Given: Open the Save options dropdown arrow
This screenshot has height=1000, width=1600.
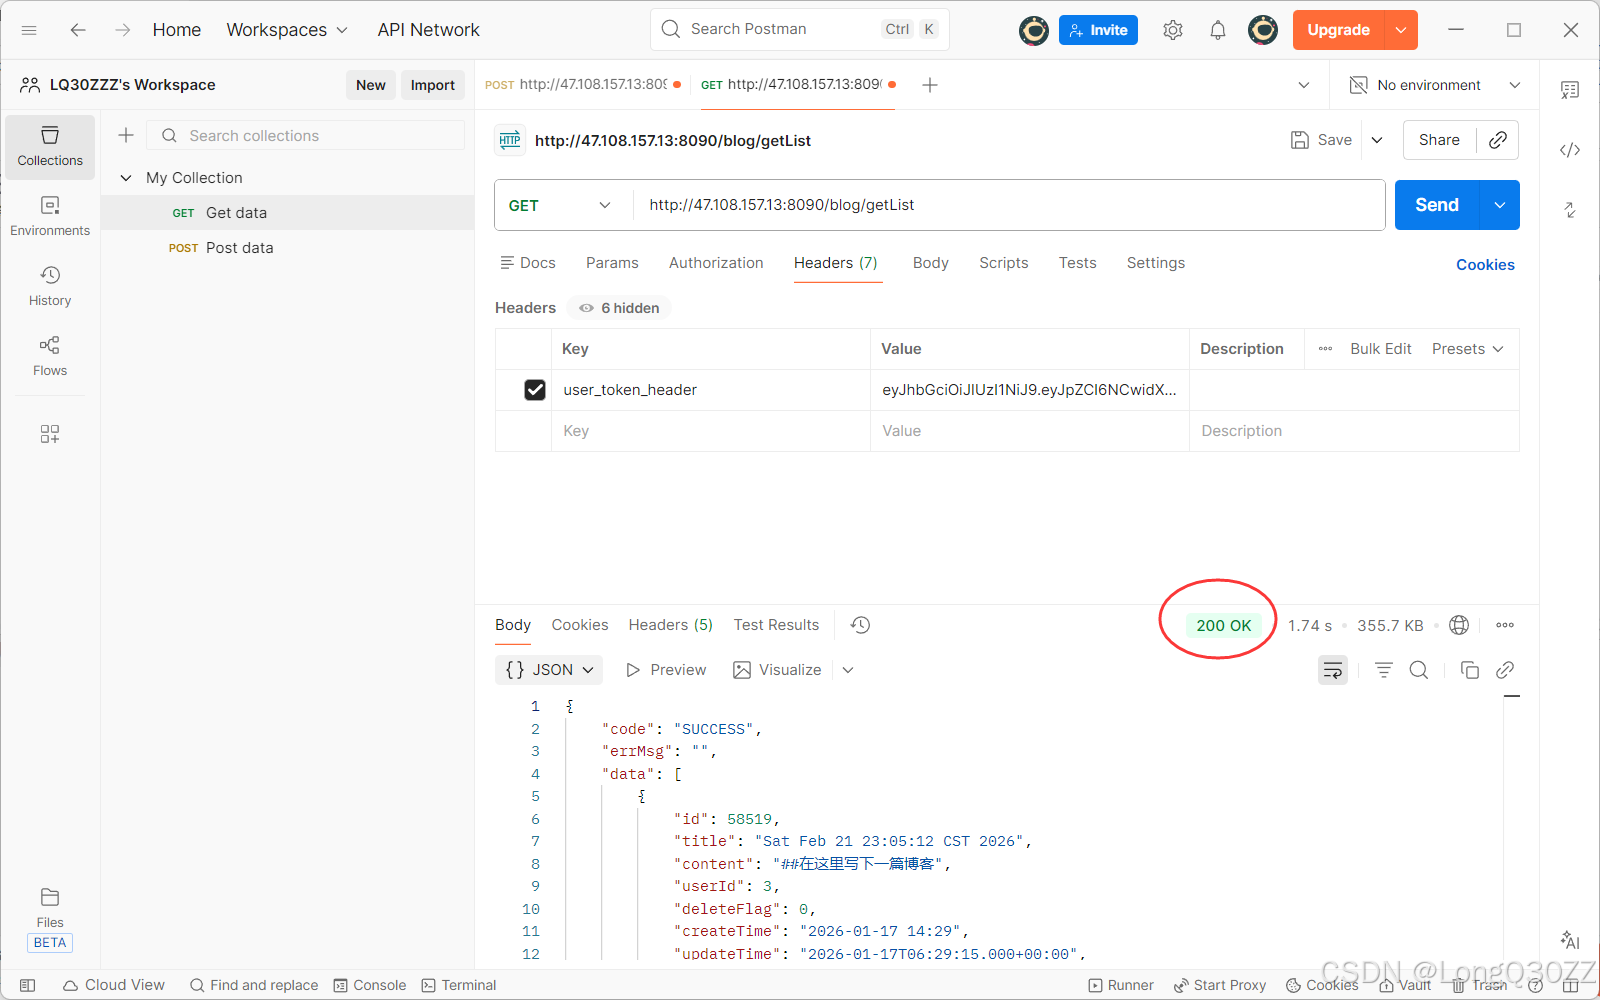Looking at the screenshot, I should [x=1377, y=140].
